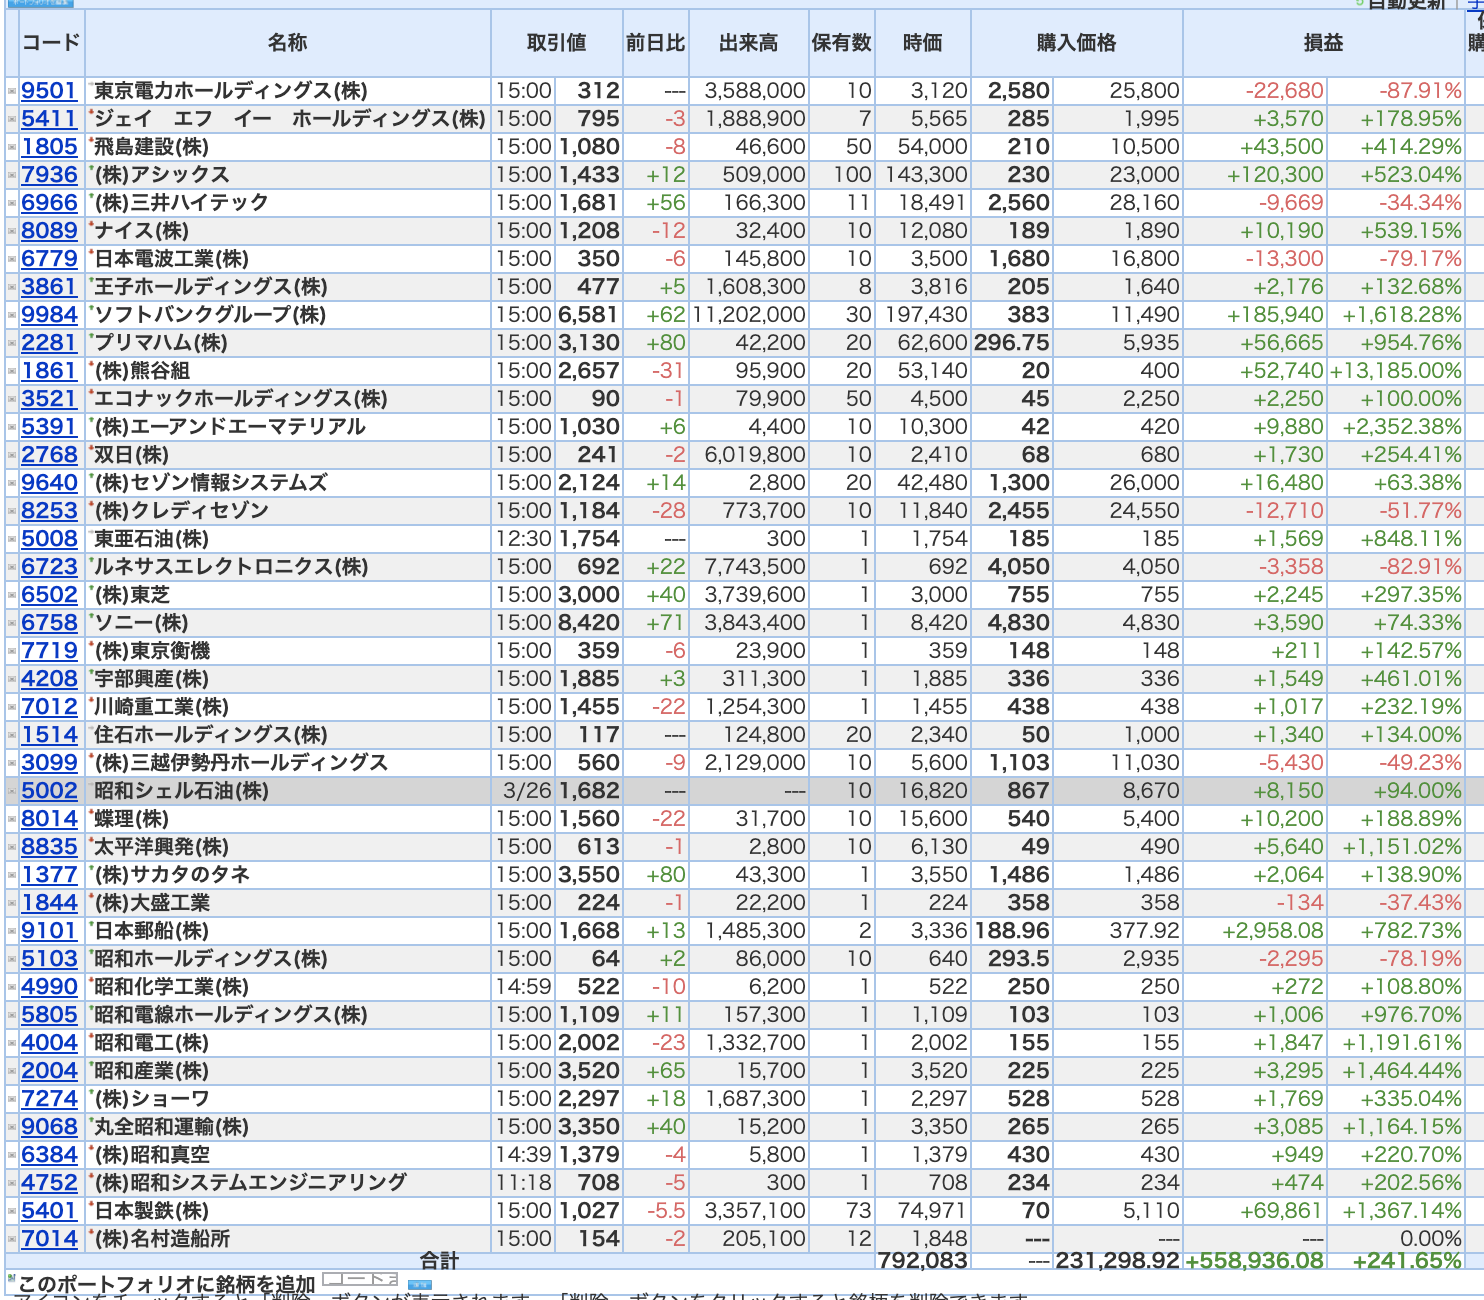Click the blue portfolio button above the コード header
The width and height of the screenshot is (1484, 1300).
point(41,3)
